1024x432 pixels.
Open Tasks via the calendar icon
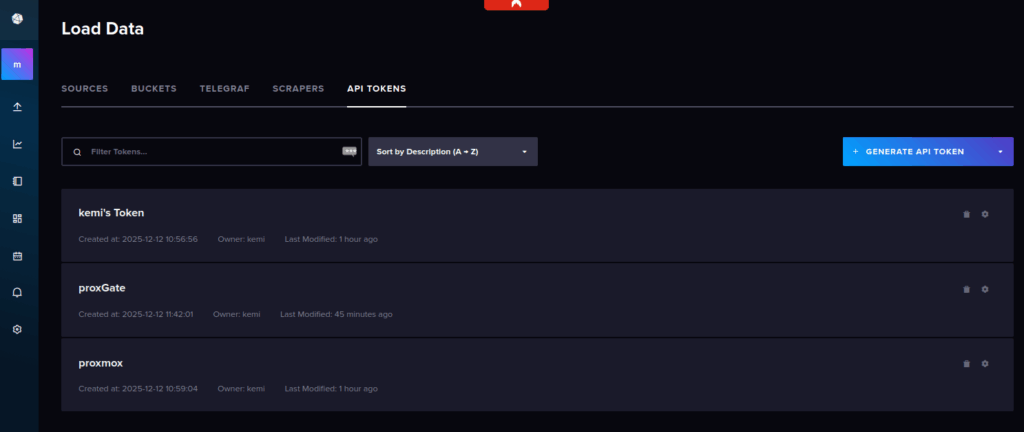(17, 256)
